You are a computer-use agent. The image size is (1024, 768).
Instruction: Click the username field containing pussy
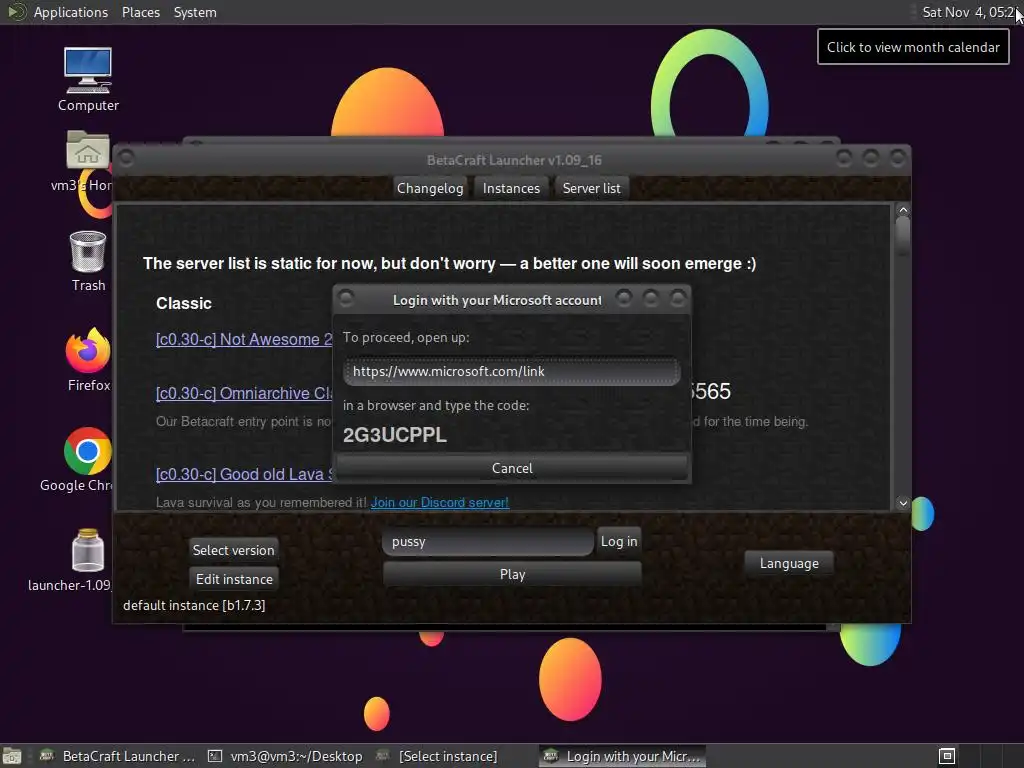pos(487,541)
